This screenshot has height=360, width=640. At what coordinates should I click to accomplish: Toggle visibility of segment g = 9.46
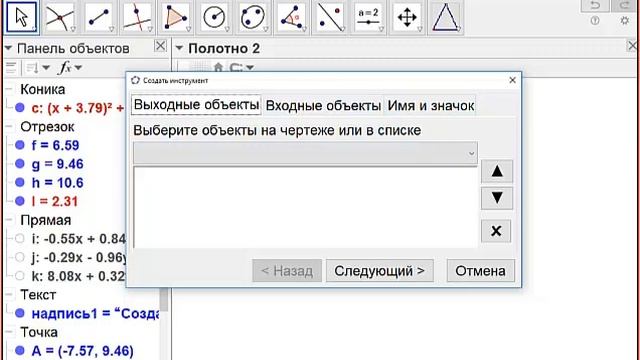click(x=20, y=164)
